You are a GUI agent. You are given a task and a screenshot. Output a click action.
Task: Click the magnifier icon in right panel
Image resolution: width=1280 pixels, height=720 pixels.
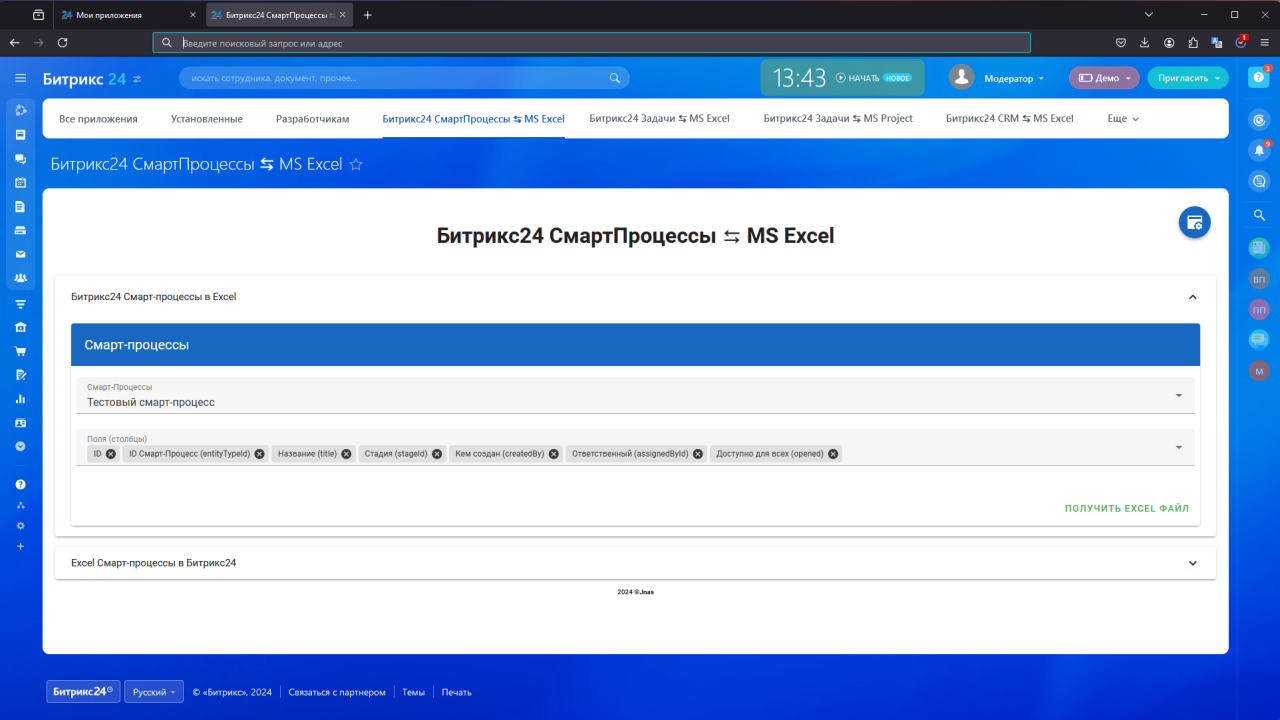point(1259,215)
